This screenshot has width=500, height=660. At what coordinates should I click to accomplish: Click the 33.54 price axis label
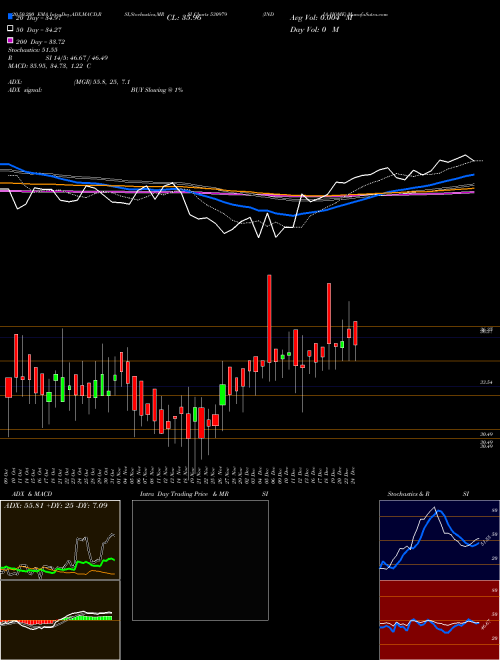click(x=486, y=382)
